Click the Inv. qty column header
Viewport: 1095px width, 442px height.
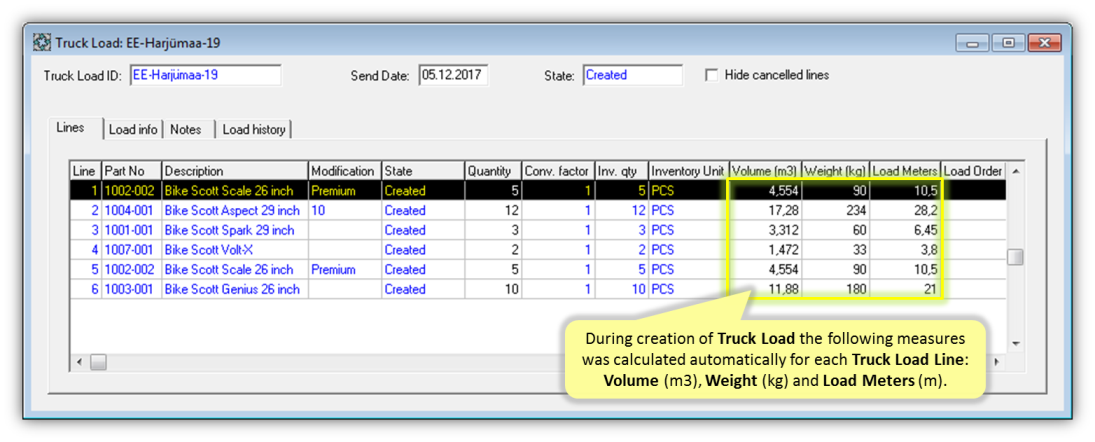click(x=621, y=171)
